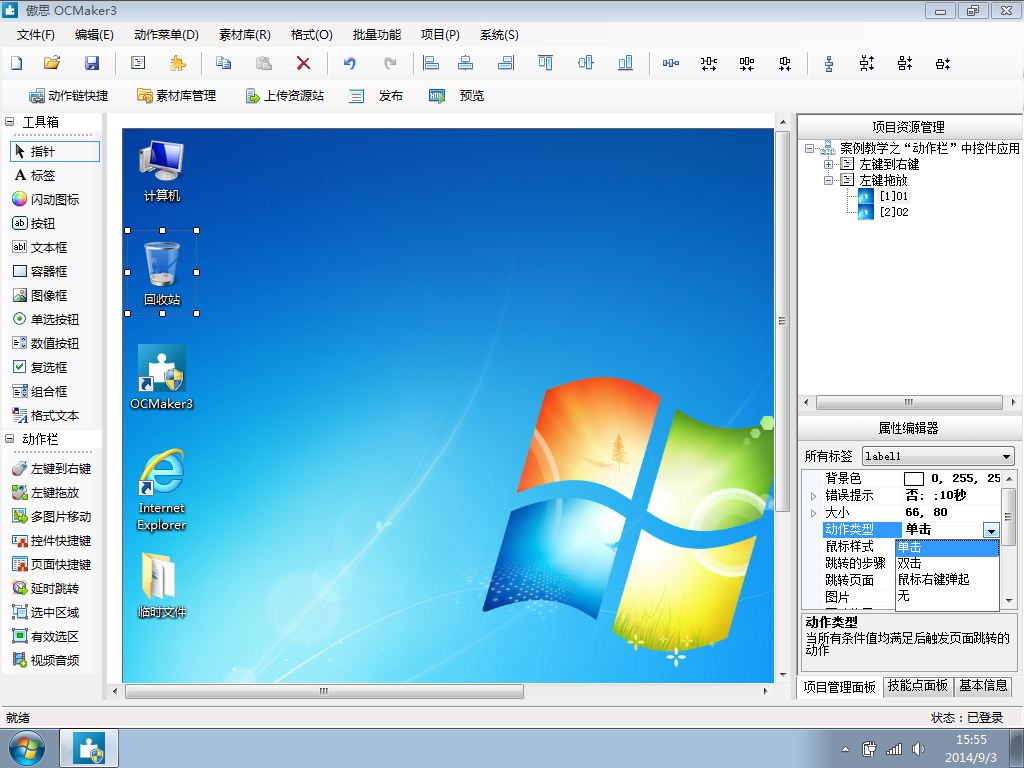Collapse the 工具箱 section
The width and height of the screenshot is (1024, 768).
10,121
